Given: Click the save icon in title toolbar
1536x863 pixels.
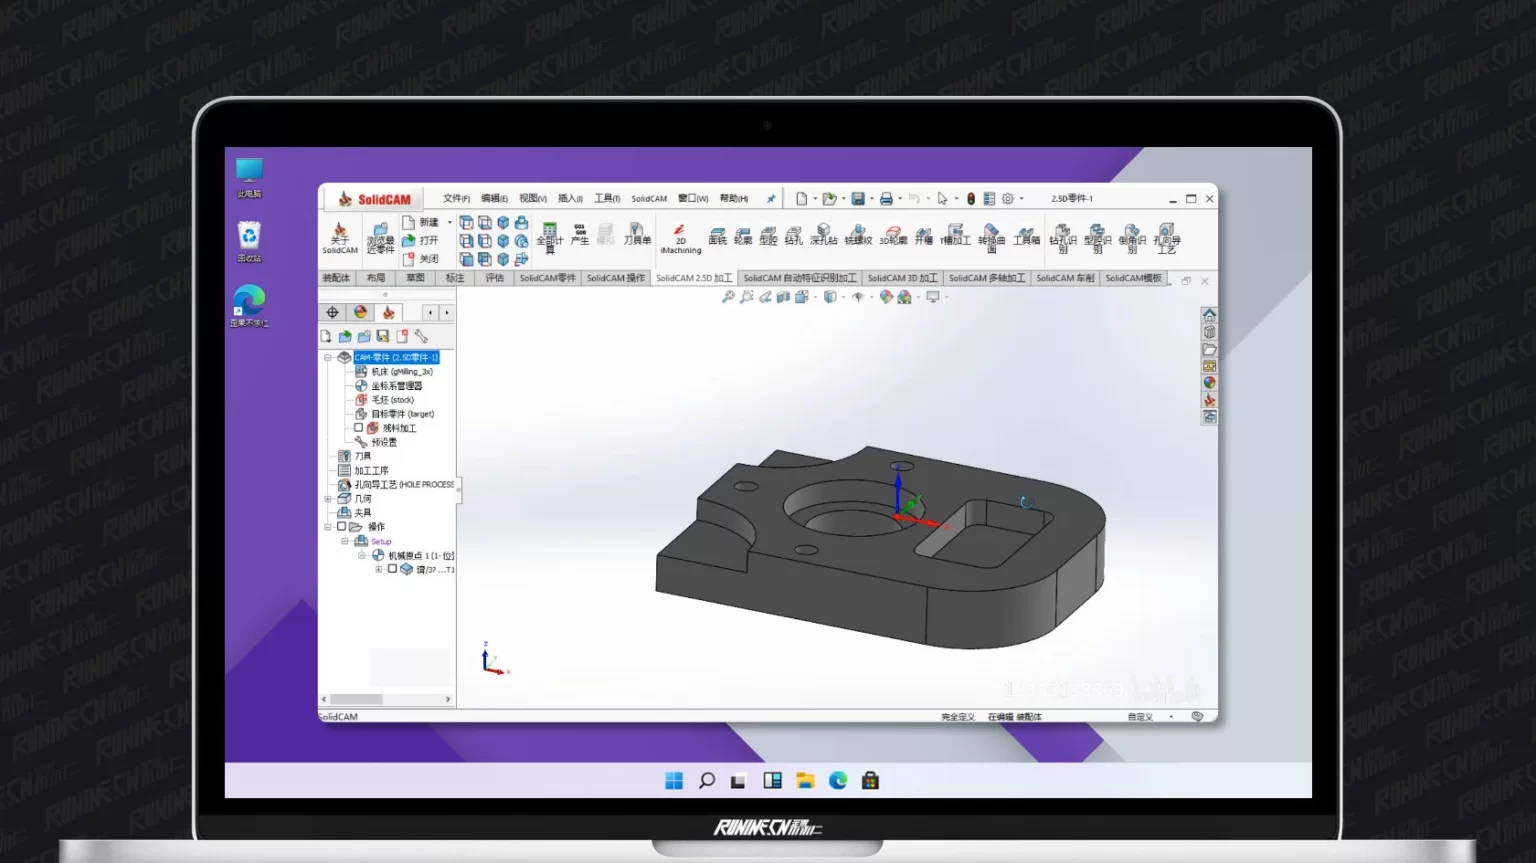Looking at the screenshot, I should 858,198.
